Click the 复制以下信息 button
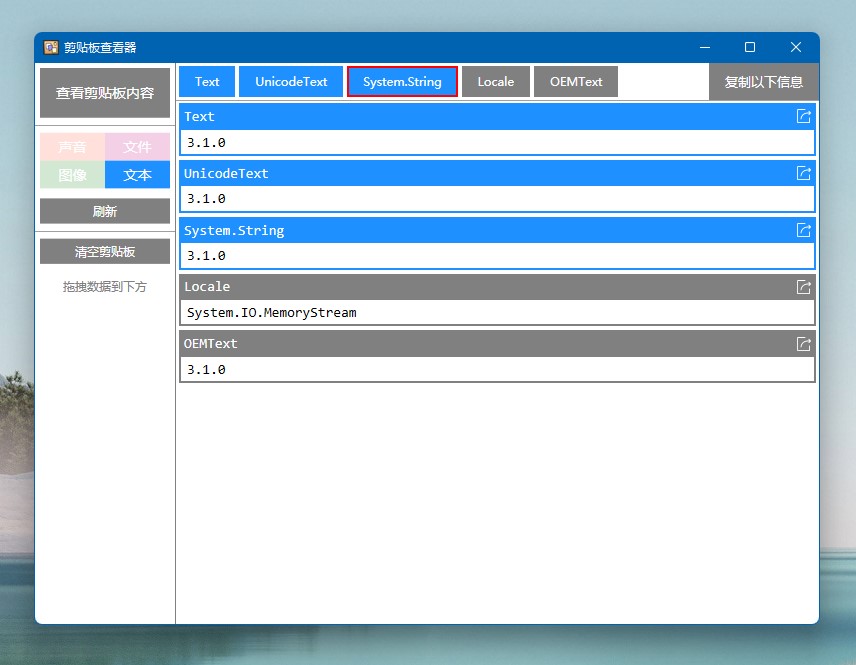This screenshot has height=665, width=856. pyautogui.click(x=763, y=82)
